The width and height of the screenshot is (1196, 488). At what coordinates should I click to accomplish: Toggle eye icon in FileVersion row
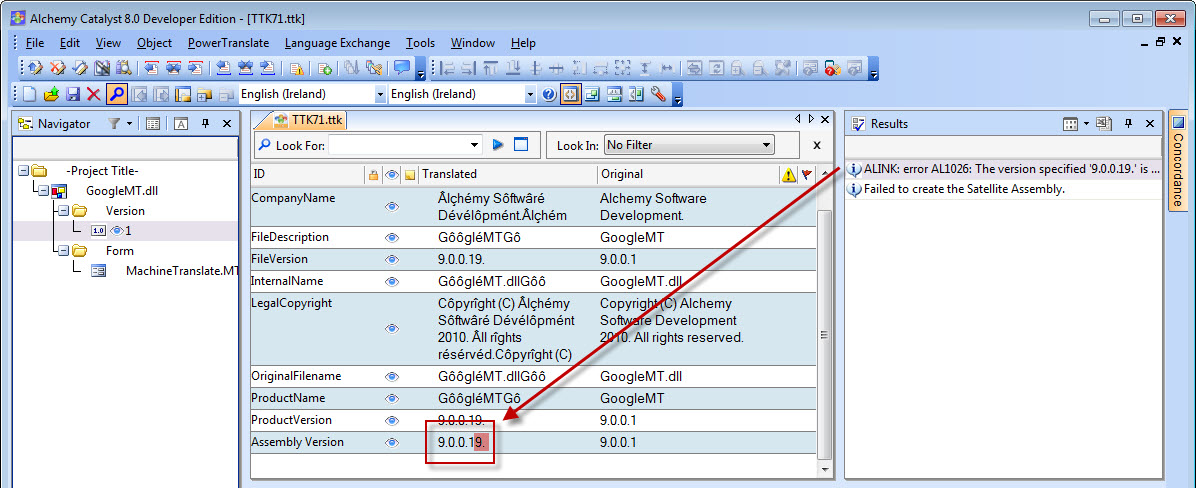(392, 259)
